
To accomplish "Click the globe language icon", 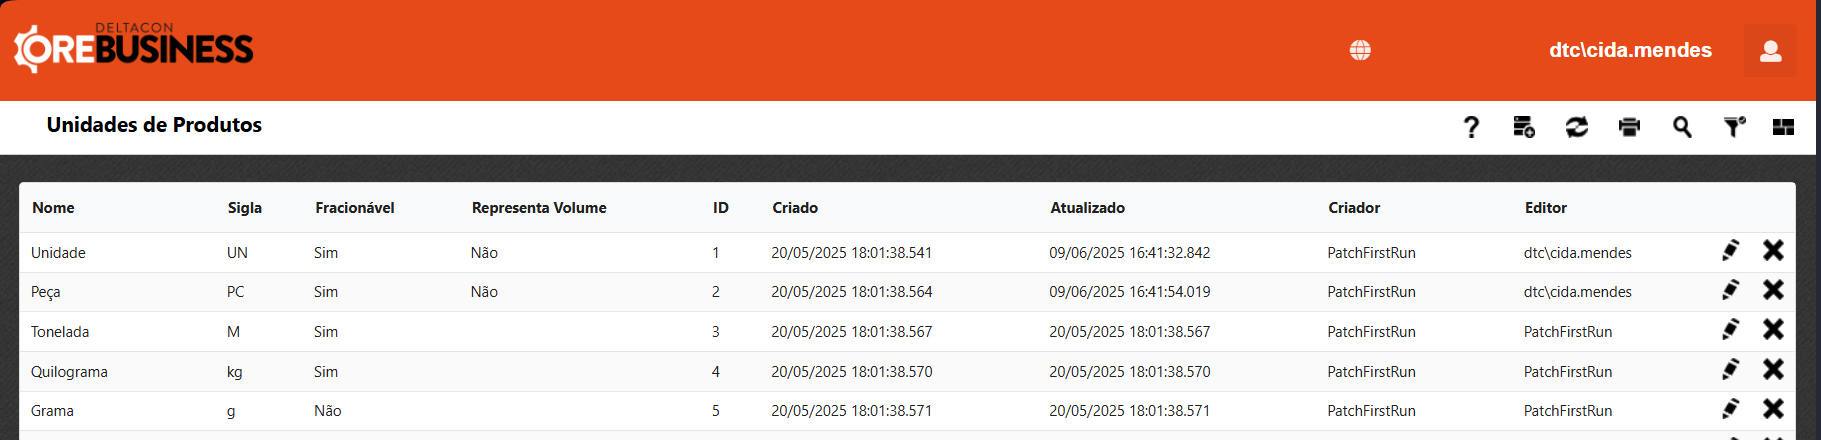I will [1360, 50].
